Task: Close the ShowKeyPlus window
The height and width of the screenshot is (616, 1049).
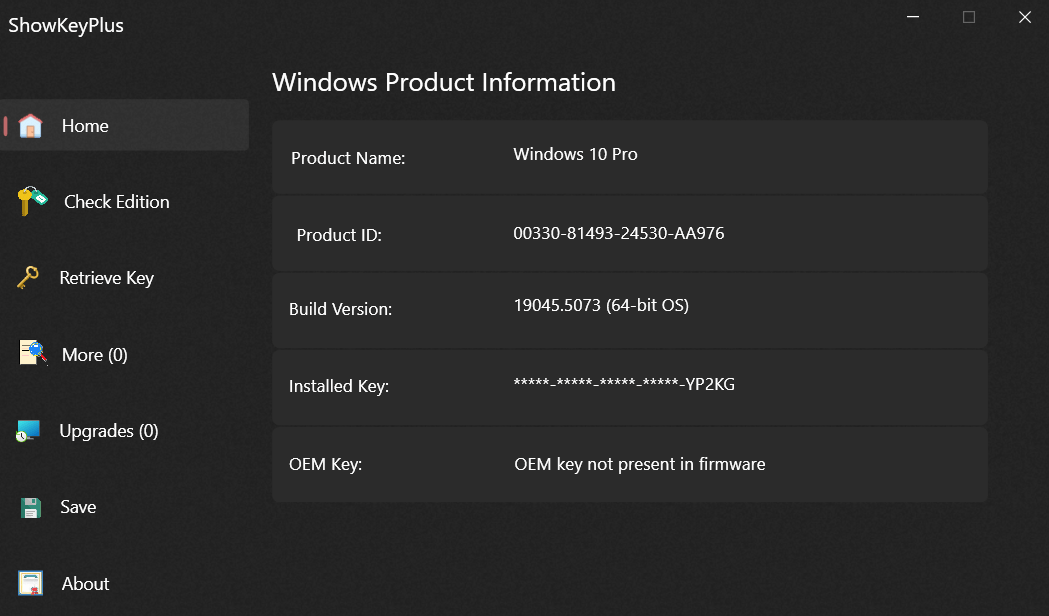Action: click(1025, 17)
